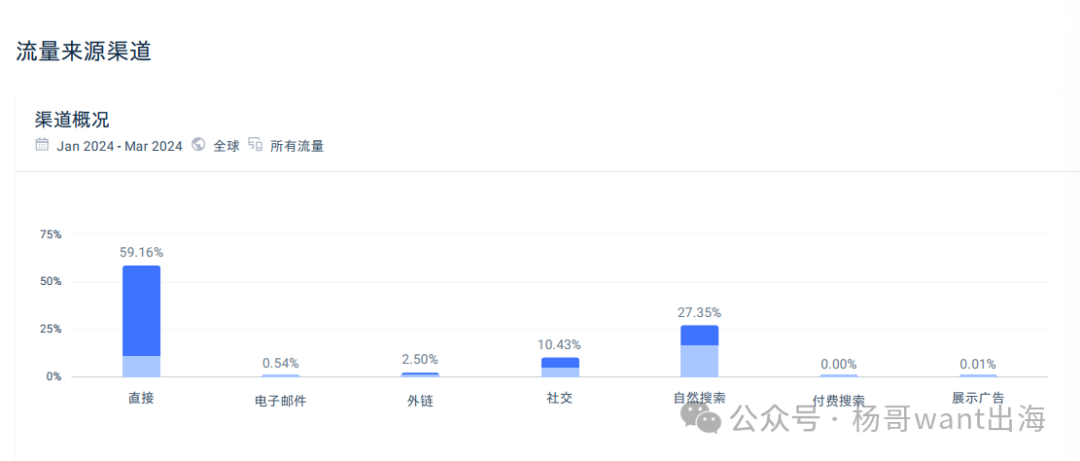Click the 流量来源渠道 section title
Viewport: 1080px width, 461px height.
[83, 52]
